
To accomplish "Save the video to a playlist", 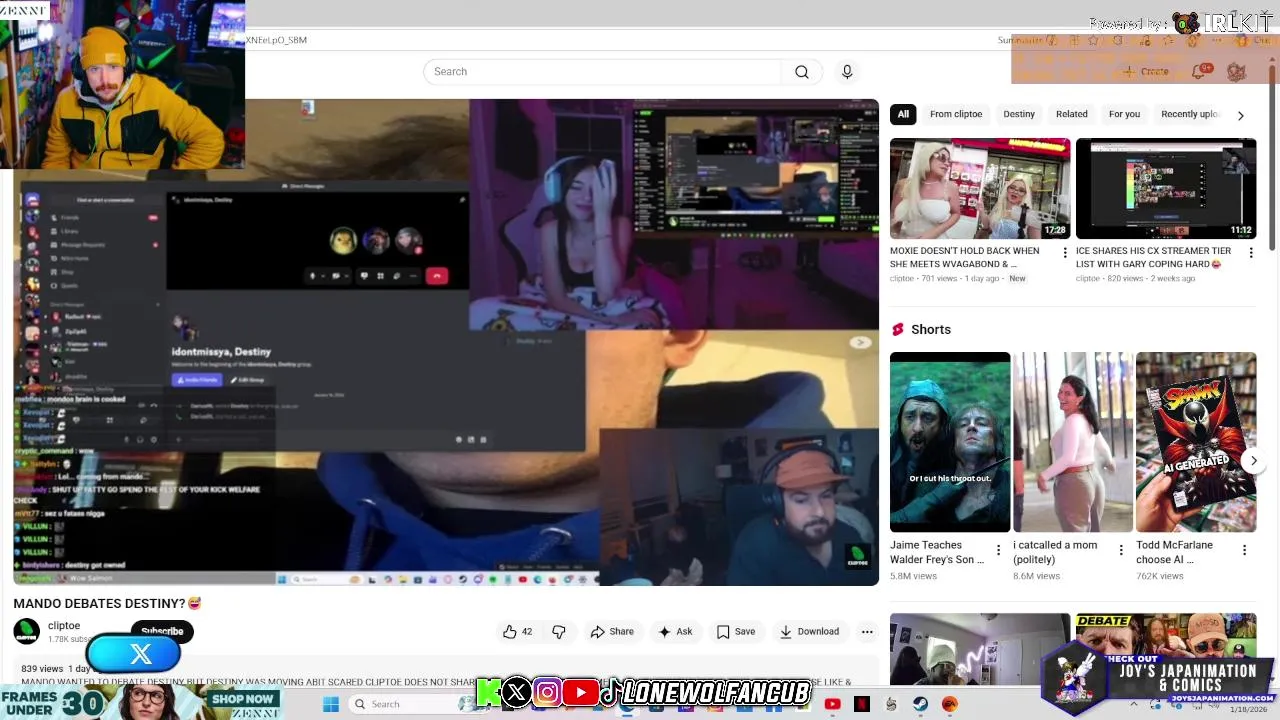I will tap(736, 632).
